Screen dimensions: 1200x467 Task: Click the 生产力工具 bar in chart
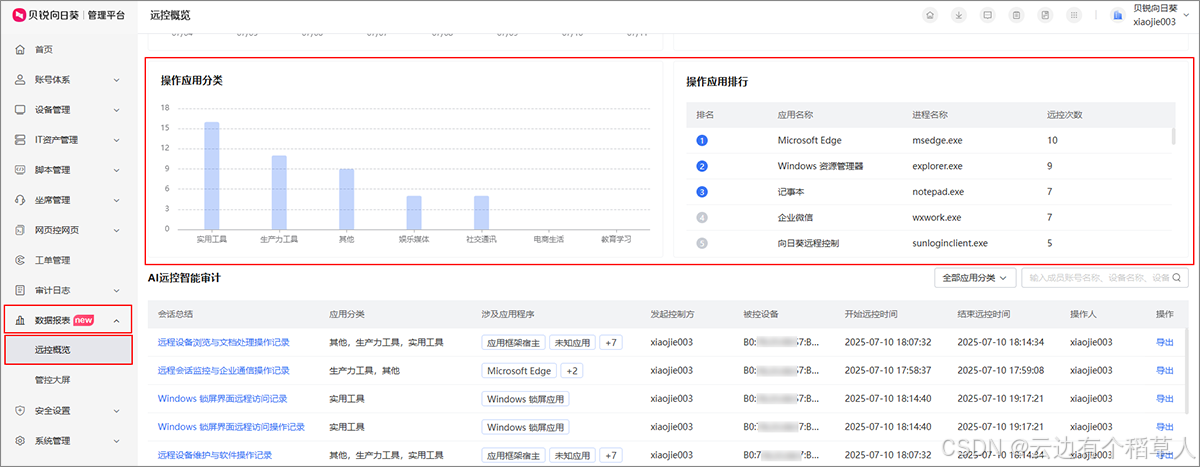click(279, 193)
